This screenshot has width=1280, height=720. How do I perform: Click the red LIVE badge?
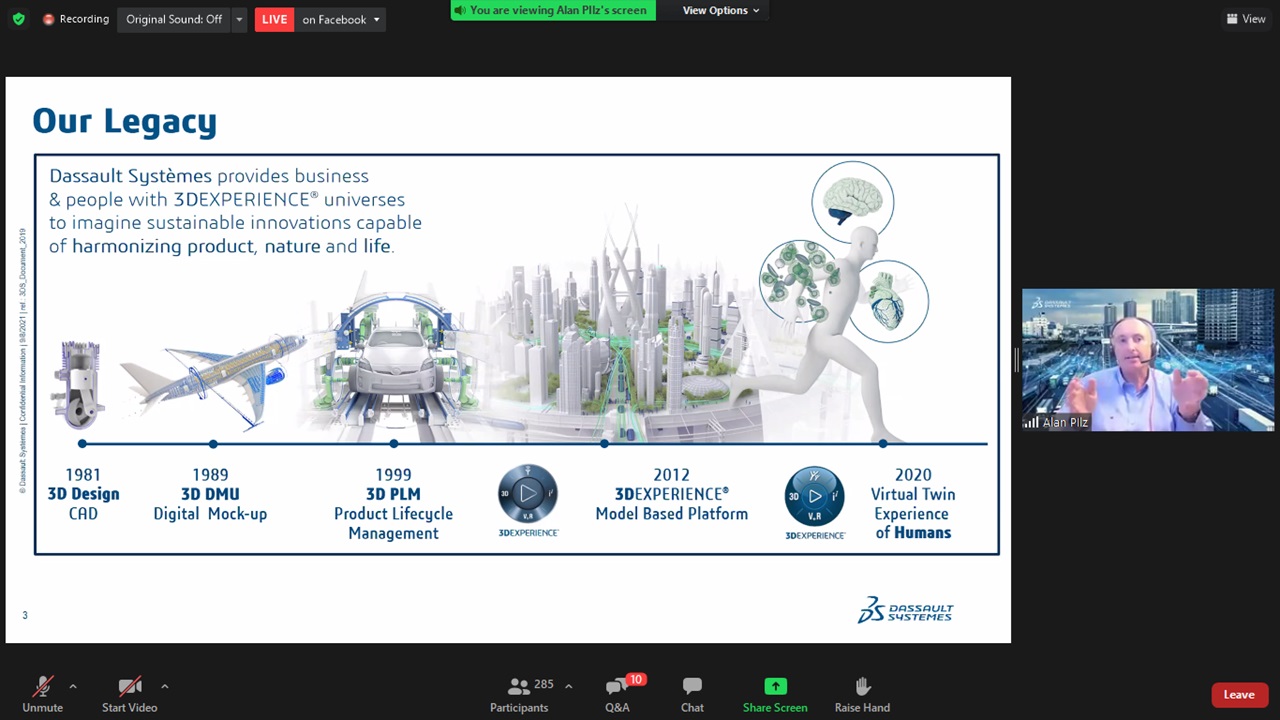tap(274, 19)
